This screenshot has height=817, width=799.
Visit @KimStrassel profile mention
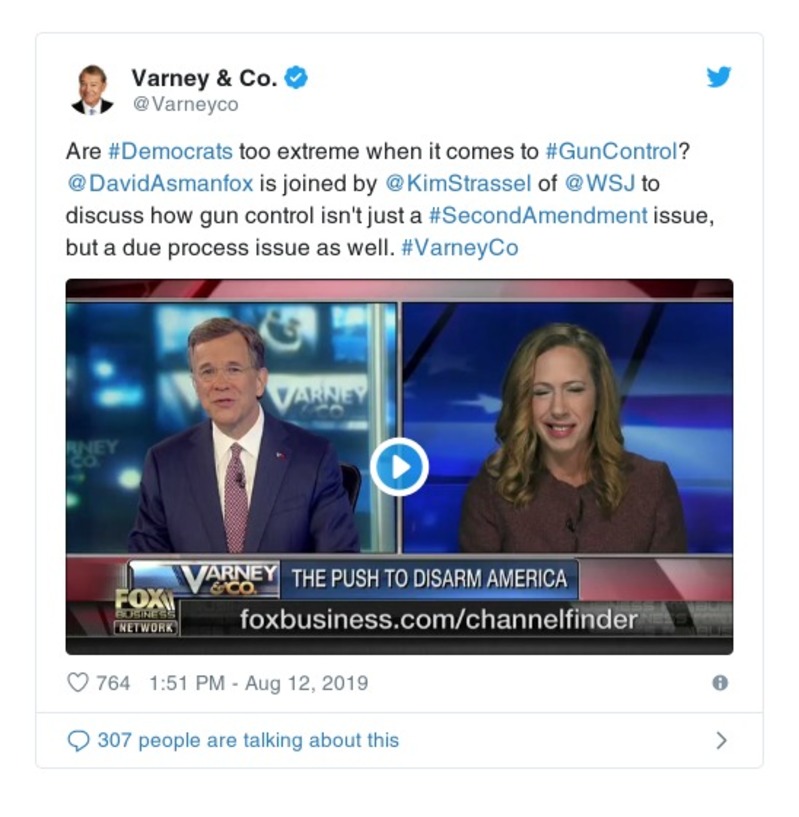tap(459, 183)
